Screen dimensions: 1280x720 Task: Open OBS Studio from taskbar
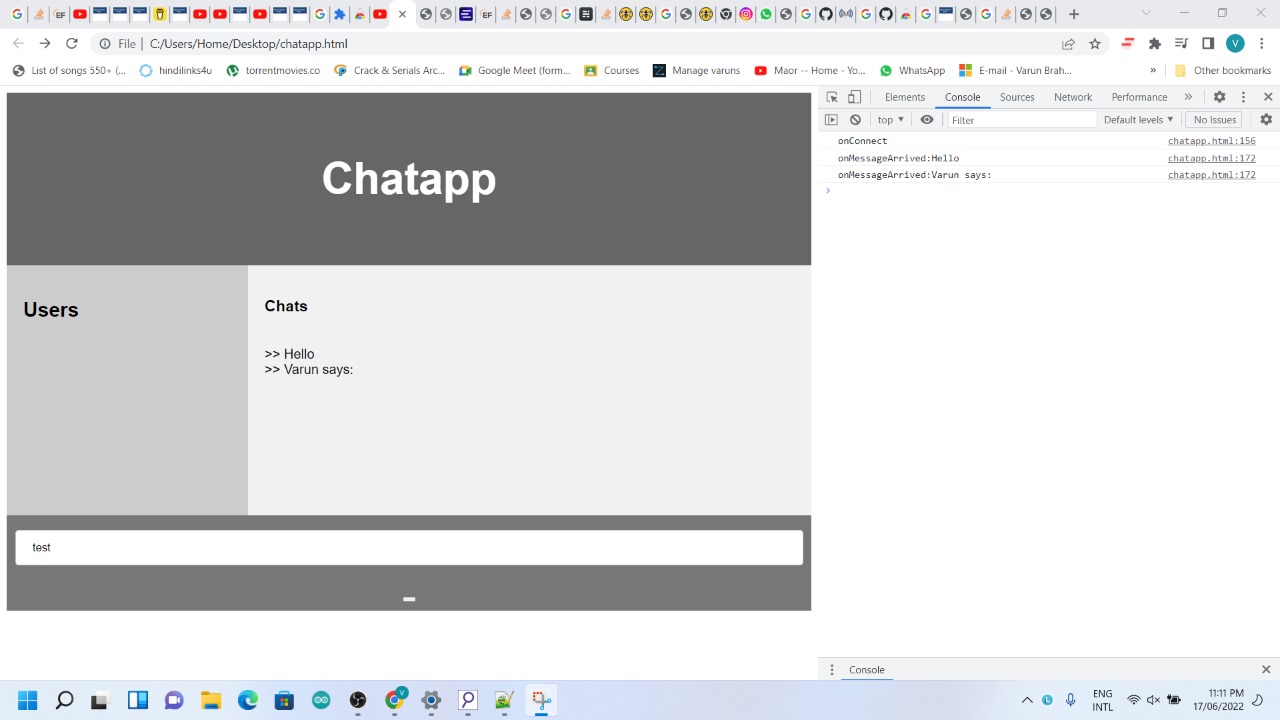click(x=358, y=700)
